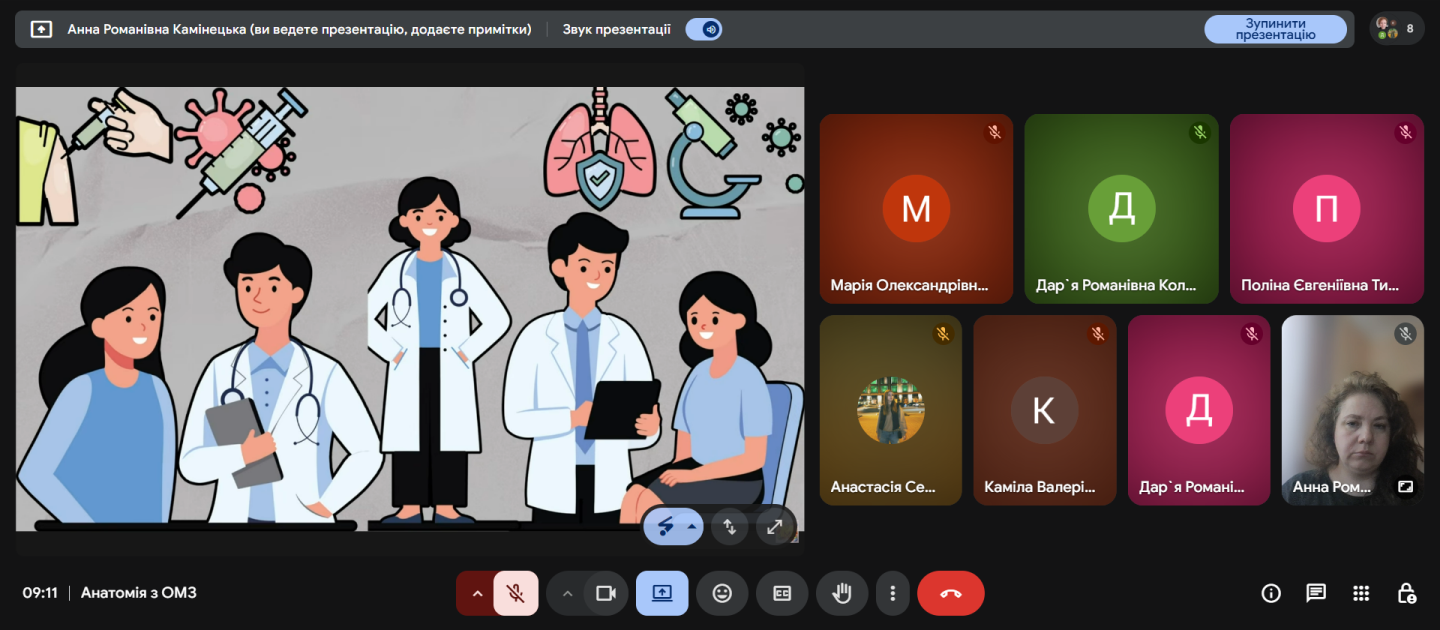The width and height of the screenshot is (1440, 630).
Task: Select Поліна Євгеніївна participant tile
Action: [1327, 209]
